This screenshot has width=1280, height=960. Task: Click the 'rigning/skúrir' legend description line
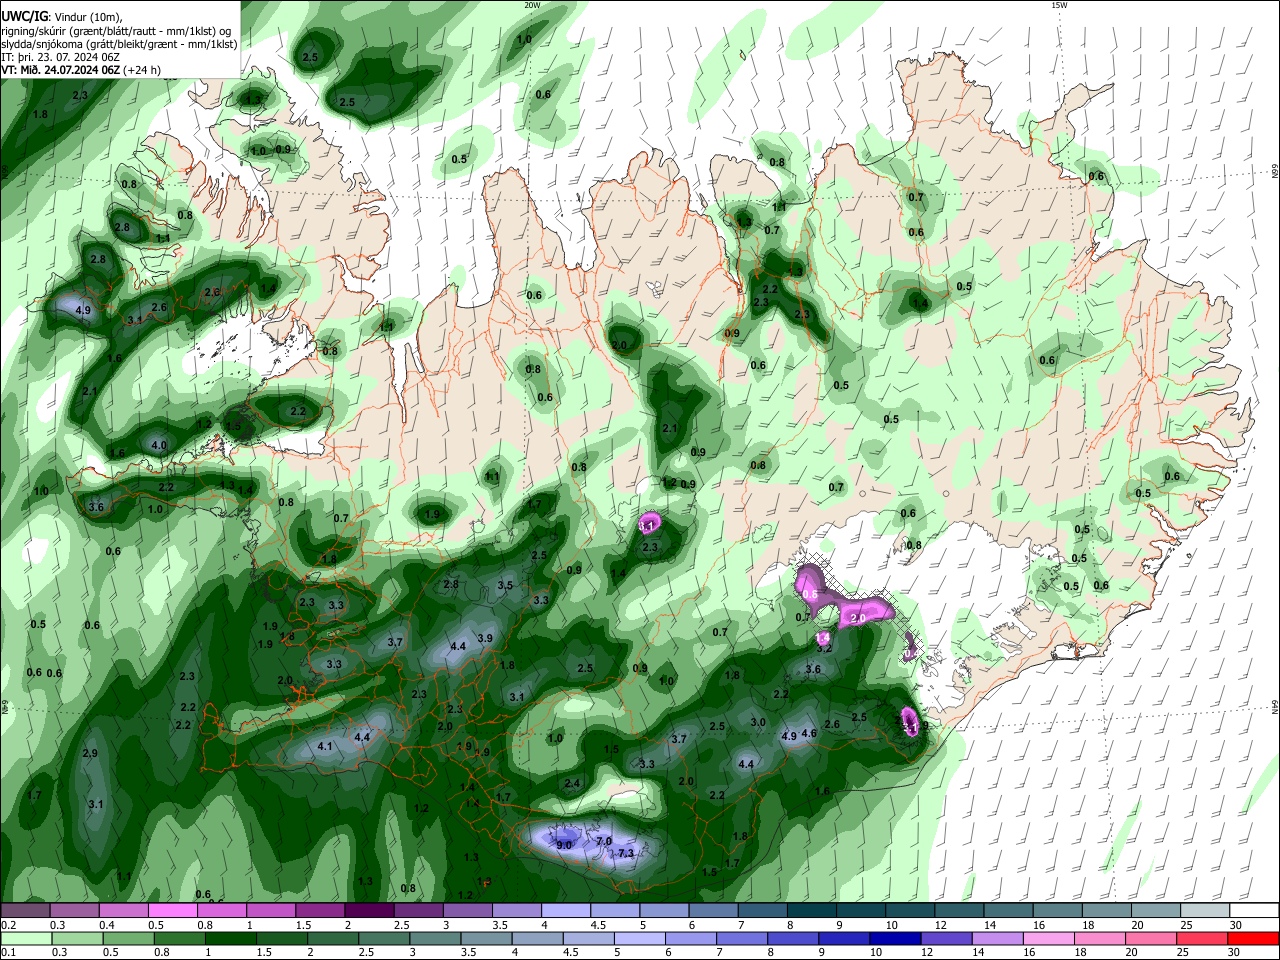116,31
